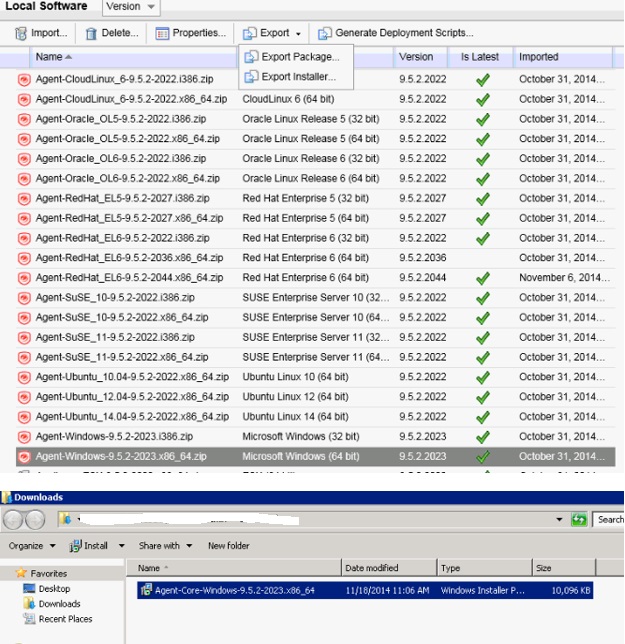Click the Generate Deployment Scripts icon
625x644 pixels.
(324, 33)
